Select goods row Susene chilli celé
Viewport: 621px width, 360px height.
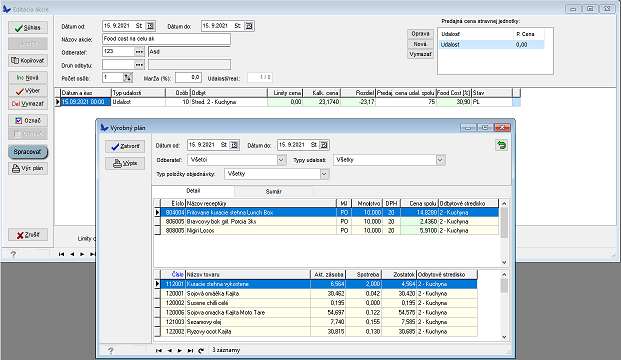click(315, 303)
